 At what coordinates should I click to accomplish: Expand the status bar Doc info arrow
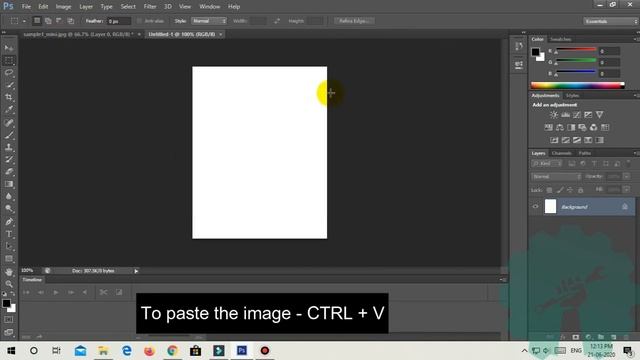pyautogui.click(x=136, y=271)
